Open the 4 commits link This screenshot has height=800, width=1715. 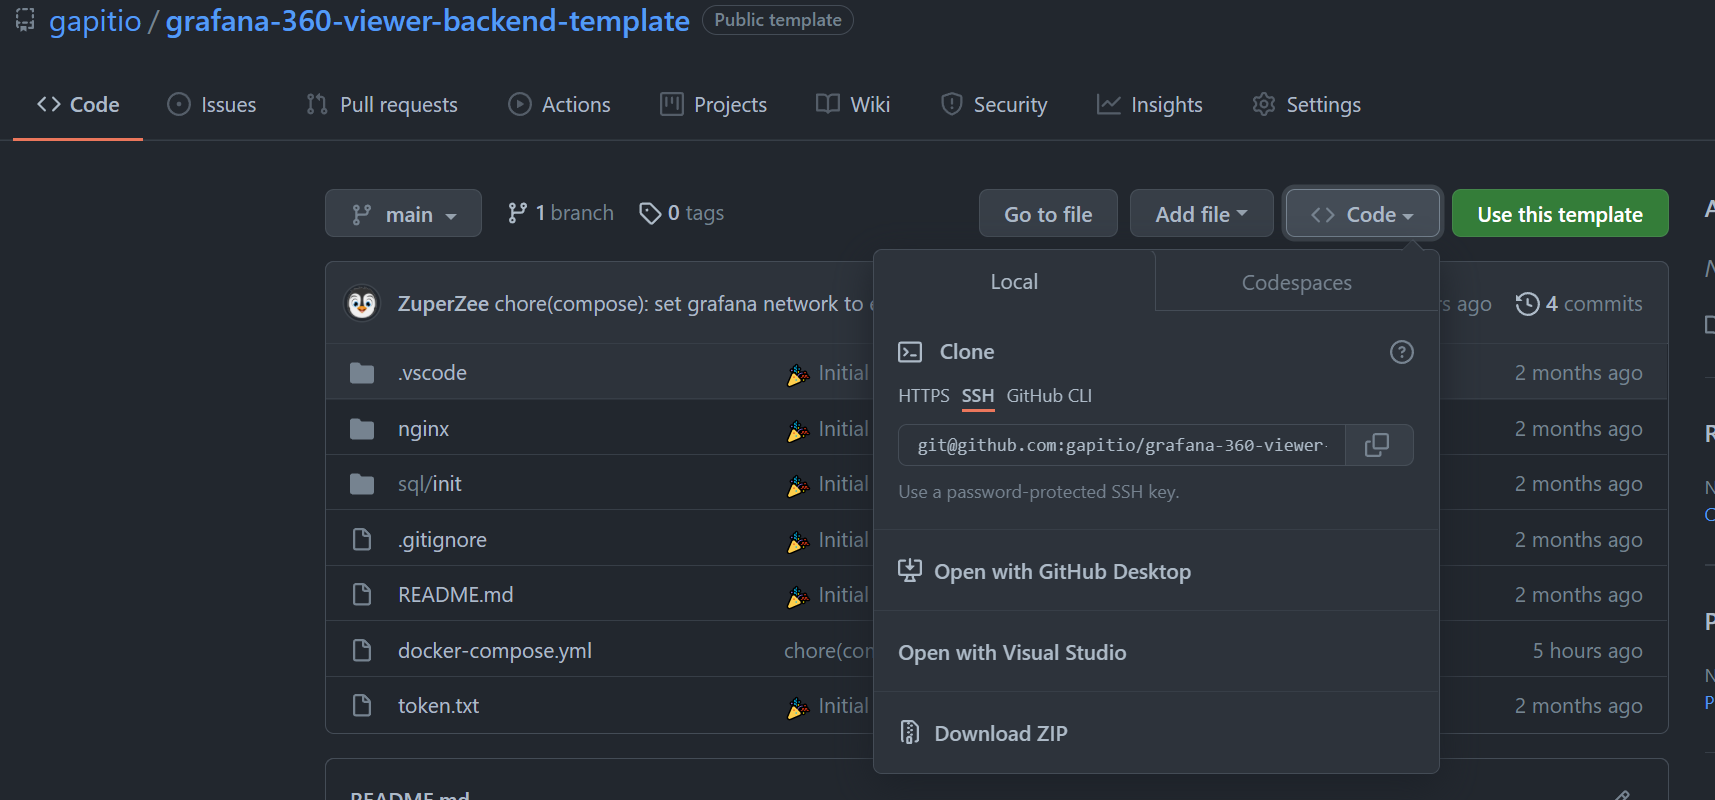(x=1579, y=304)
